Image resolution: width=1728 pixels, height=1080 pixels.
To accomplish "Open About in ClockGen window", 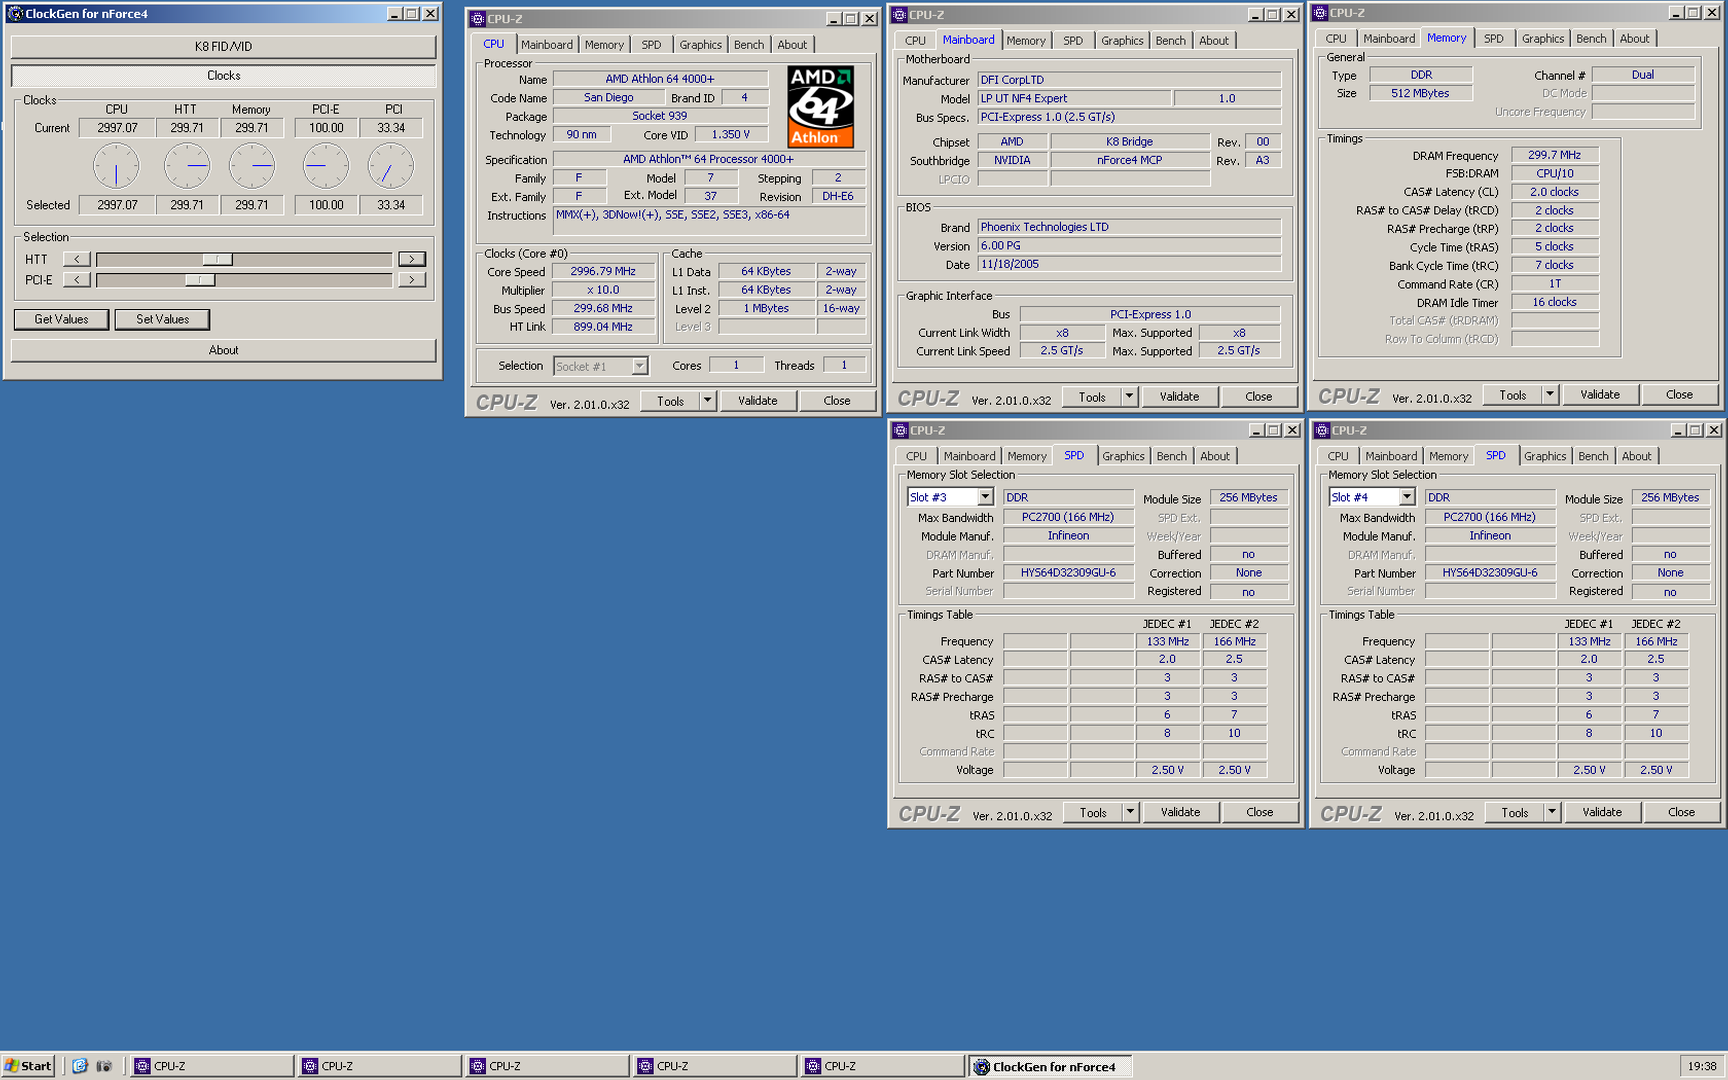I will pyautogui.click(x=223, y=350).
